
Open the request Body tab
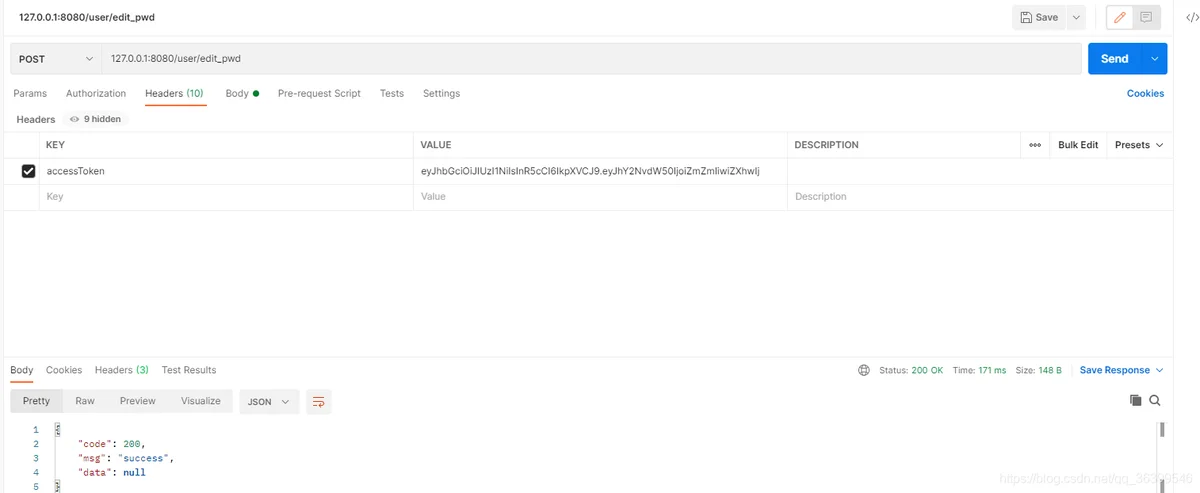point(242,93)
